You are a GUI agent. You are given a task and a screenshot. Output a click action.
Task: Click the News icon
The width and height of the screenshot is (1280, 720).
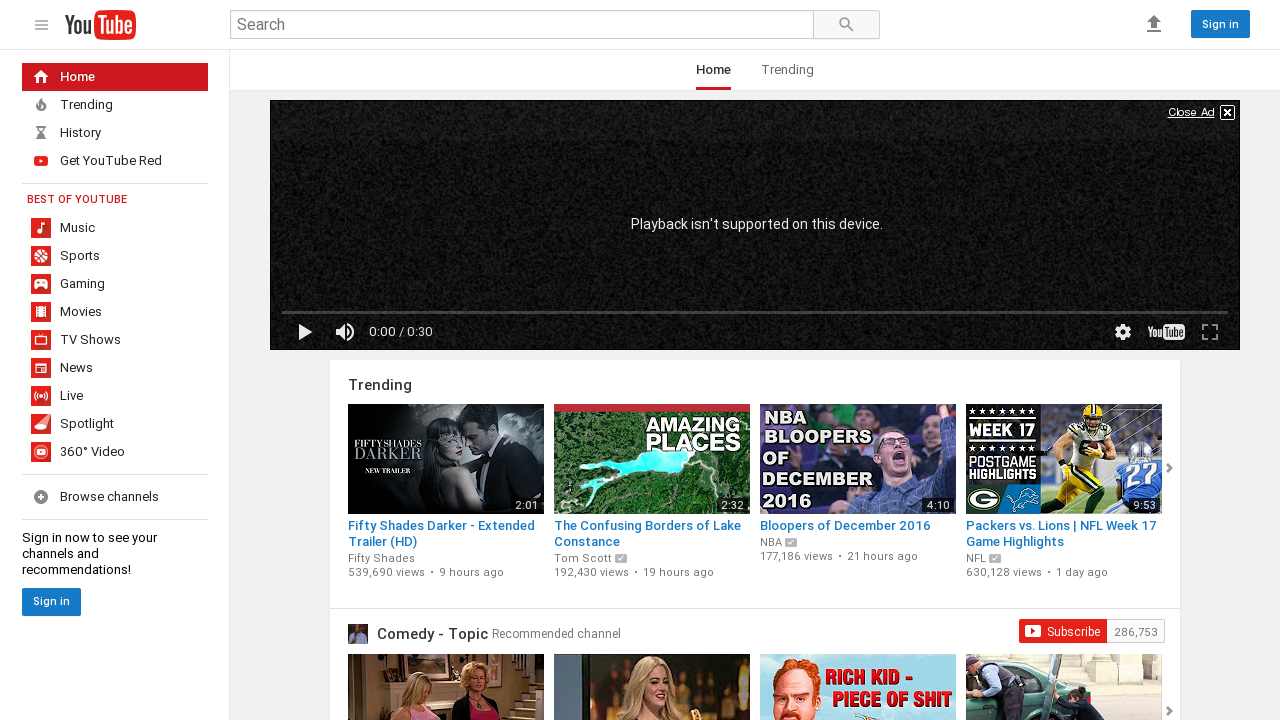coord(41,368)
